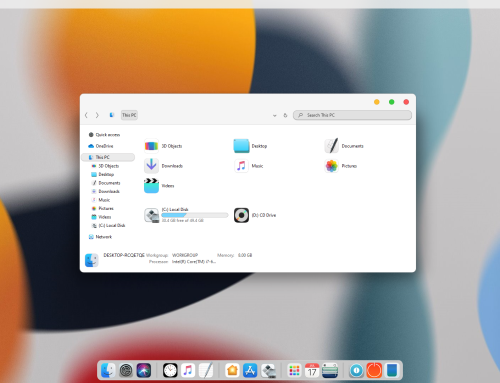Select Documents under This PC tree
Screen dimensions: 500x383
pyautogui.click(x=106, y=183)
